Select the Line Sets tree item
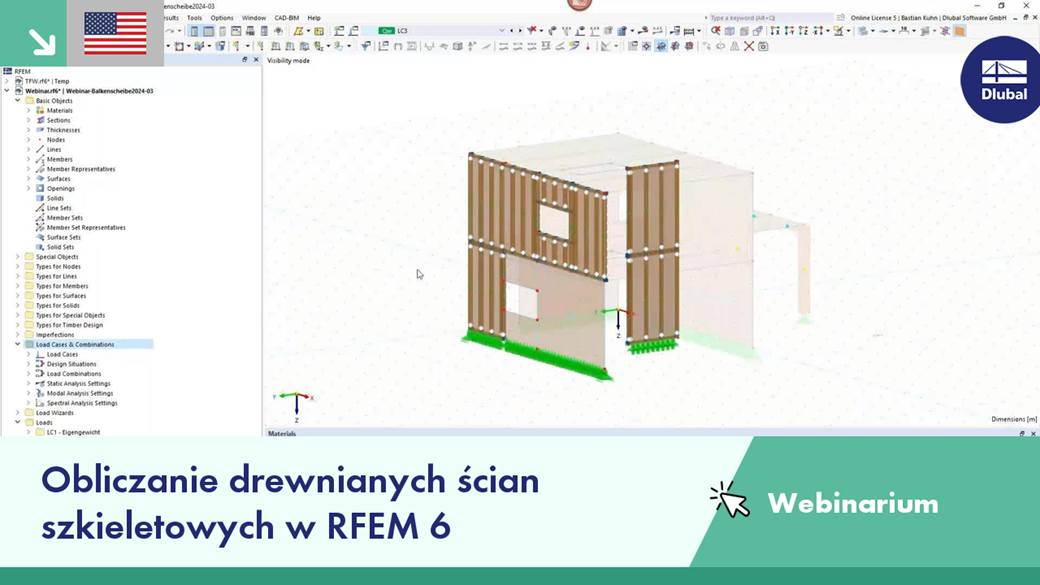The image size is (1040, 585). coord(58,208)
